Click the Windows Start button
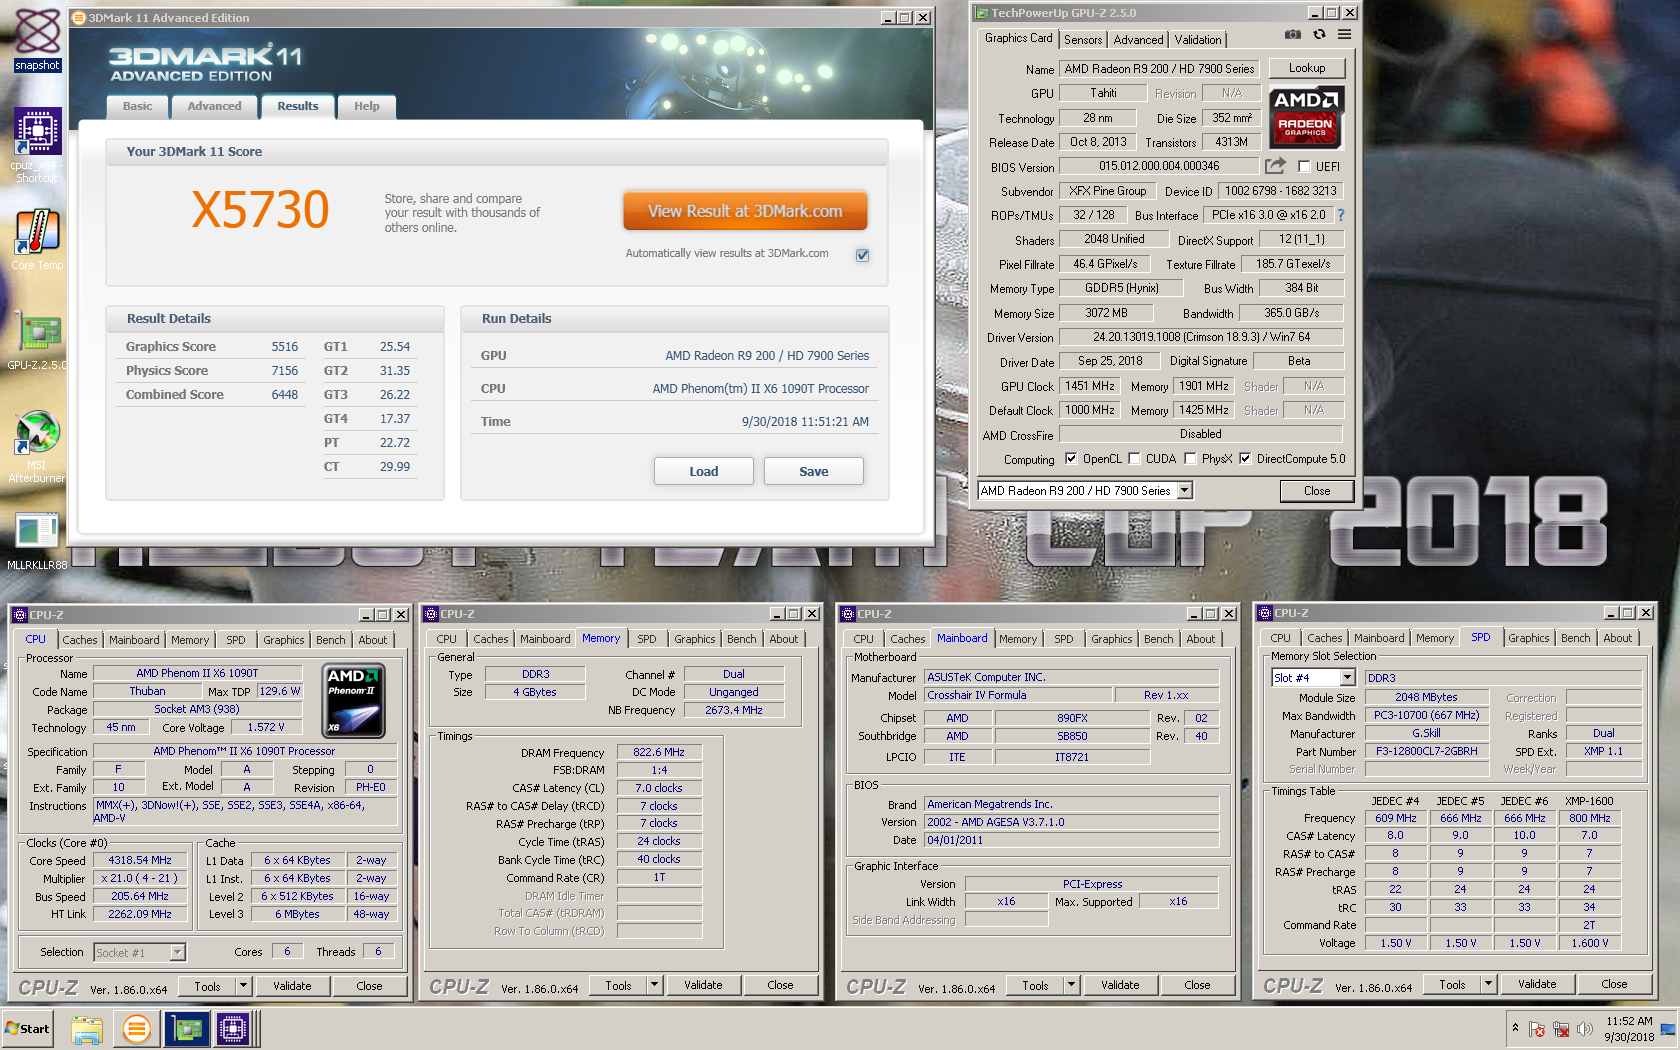 pyautogui.click(x=27, y=1029)
